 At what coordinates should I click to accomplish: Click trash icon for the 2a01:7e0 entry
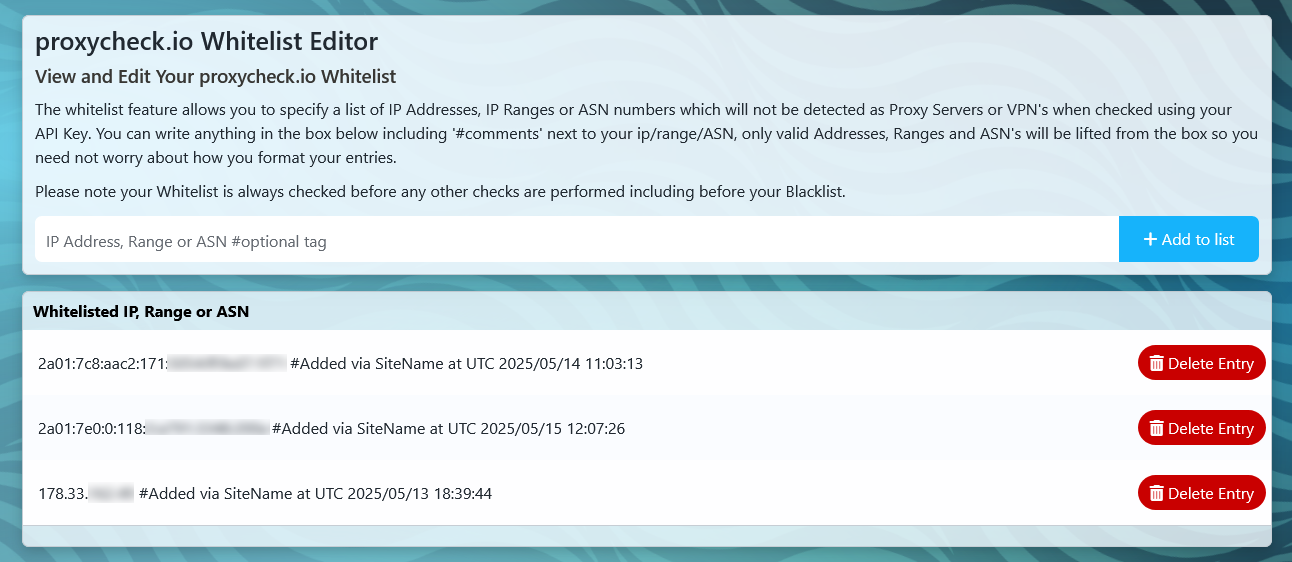(1157, 429)
